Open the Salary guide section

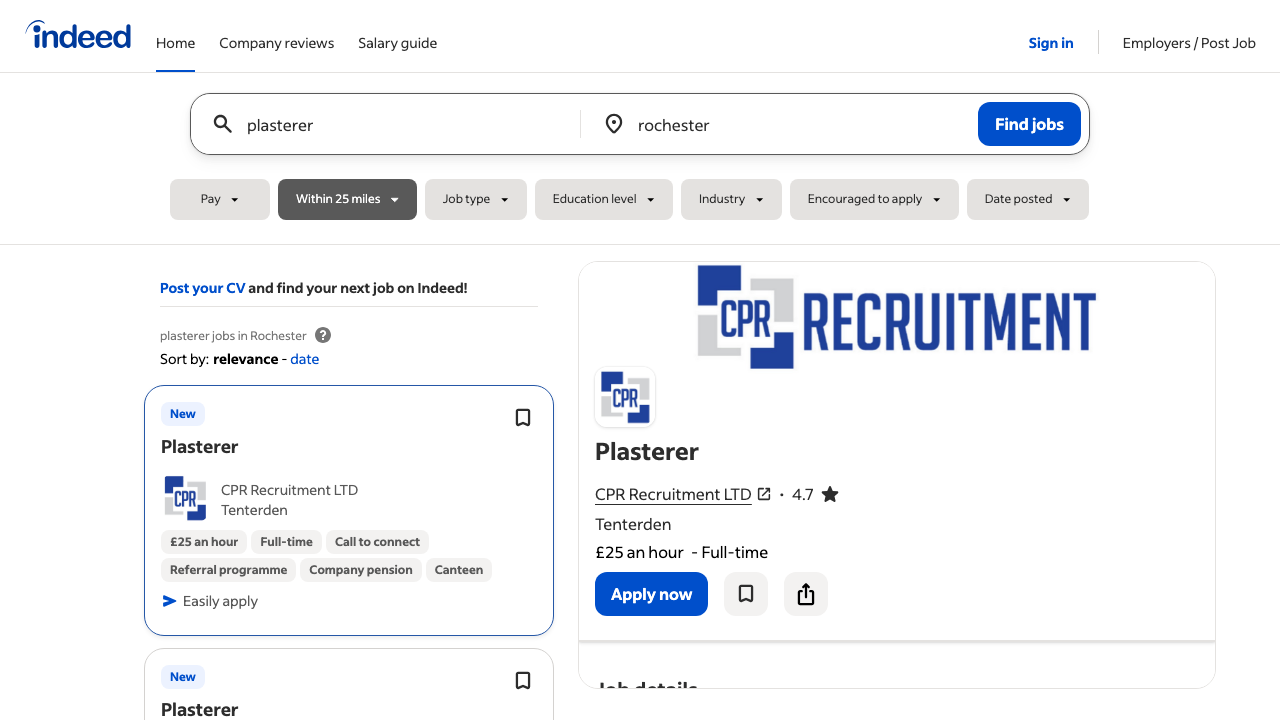pyautogui.click(x=397, y=43)
